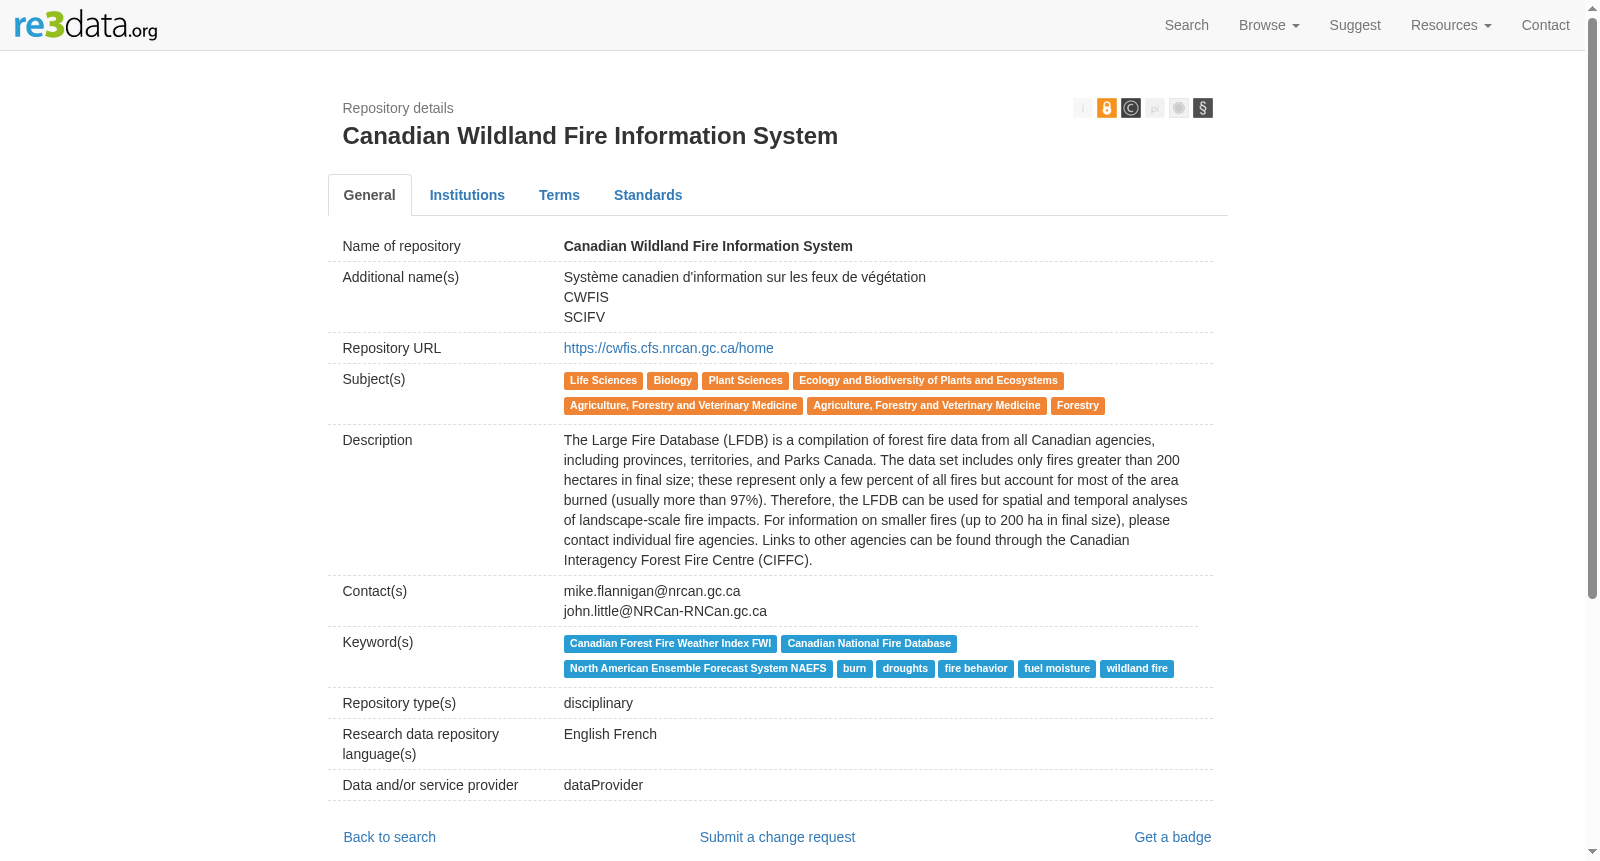The height and width of the screenshot is (861, 1600).
Task: Click the scrollbar down arrow
Action: (x=1592, y=853)
